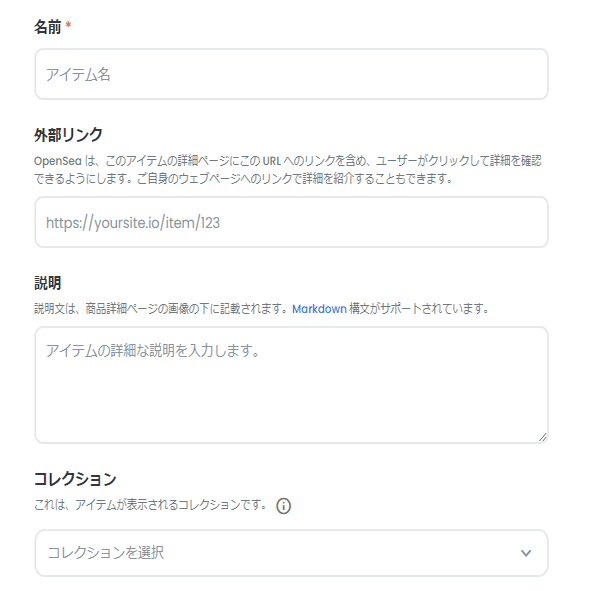Click the 説明文は description helper text
591x591 pixels.
click(x=163, y=309)
